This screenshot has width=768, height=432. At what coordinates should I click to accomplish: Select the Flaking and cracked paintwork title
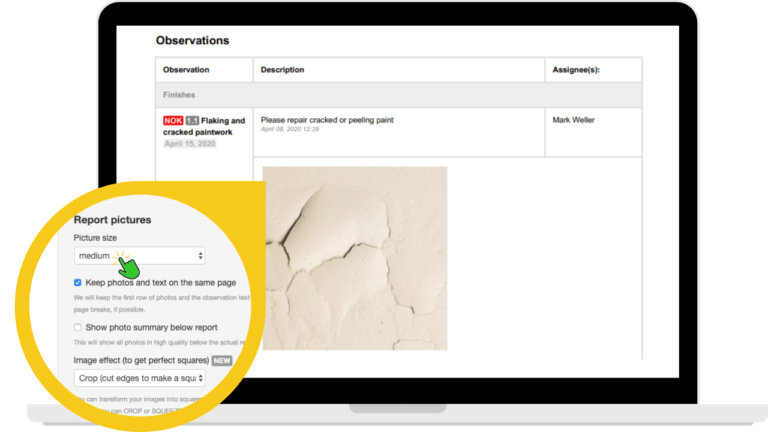point(204,126)
